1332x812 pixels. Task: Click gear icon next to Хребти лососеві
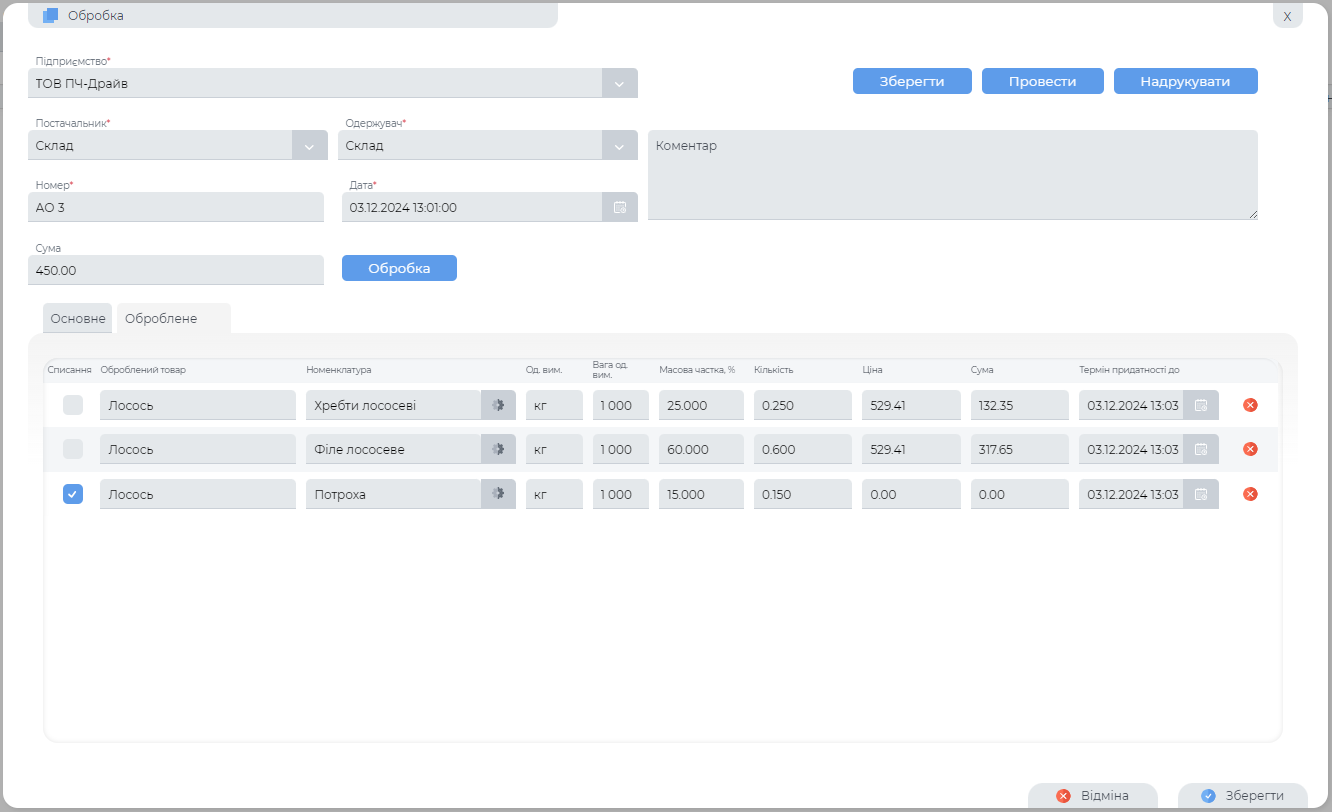498,405
